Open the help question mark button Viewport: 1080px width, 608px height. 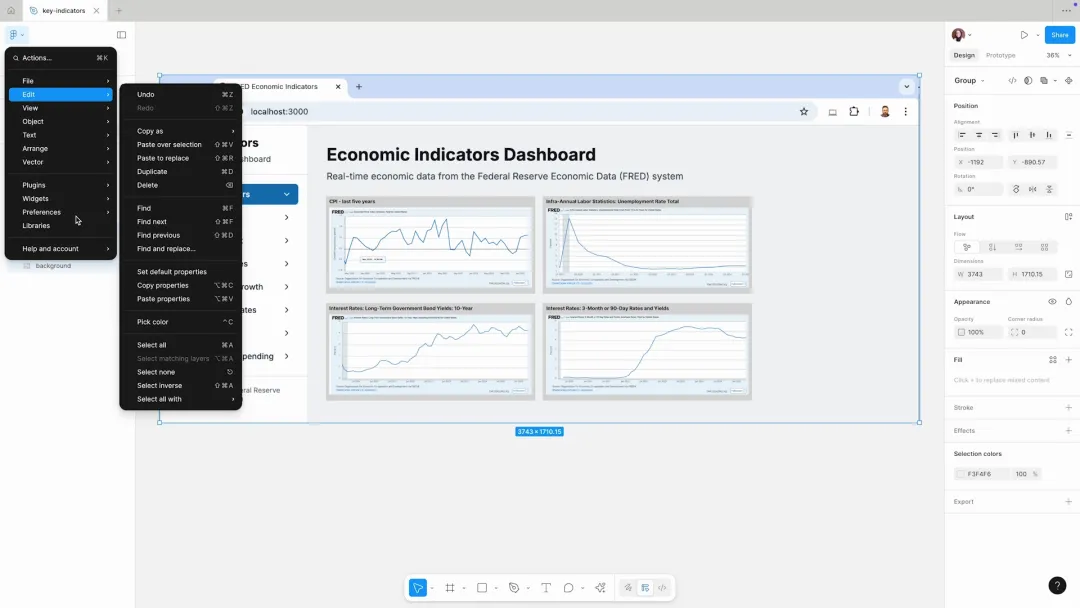click(x=1057, y=586)
